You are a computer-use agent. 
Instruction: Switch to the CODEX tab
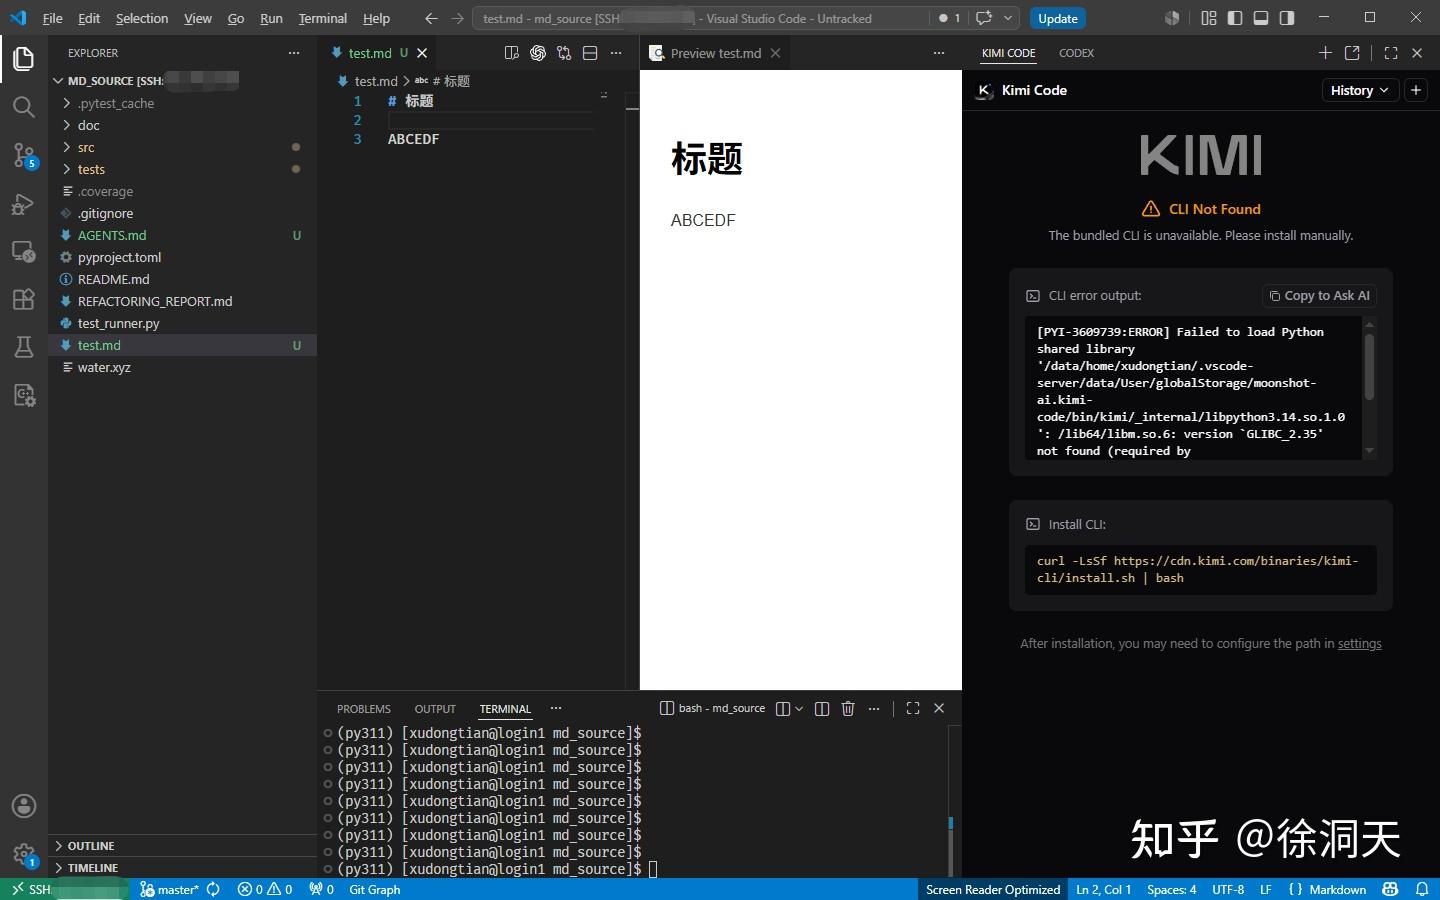coord(1076,53)
